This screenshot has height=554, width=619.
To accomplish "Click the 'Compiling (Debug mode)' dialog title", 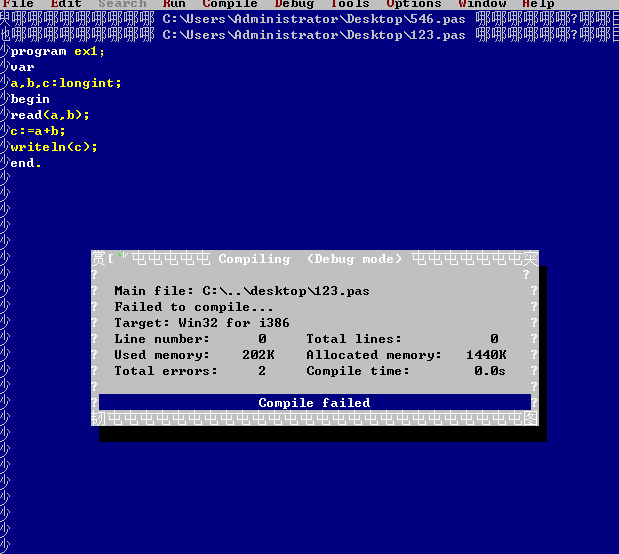I will coord(310,259).
